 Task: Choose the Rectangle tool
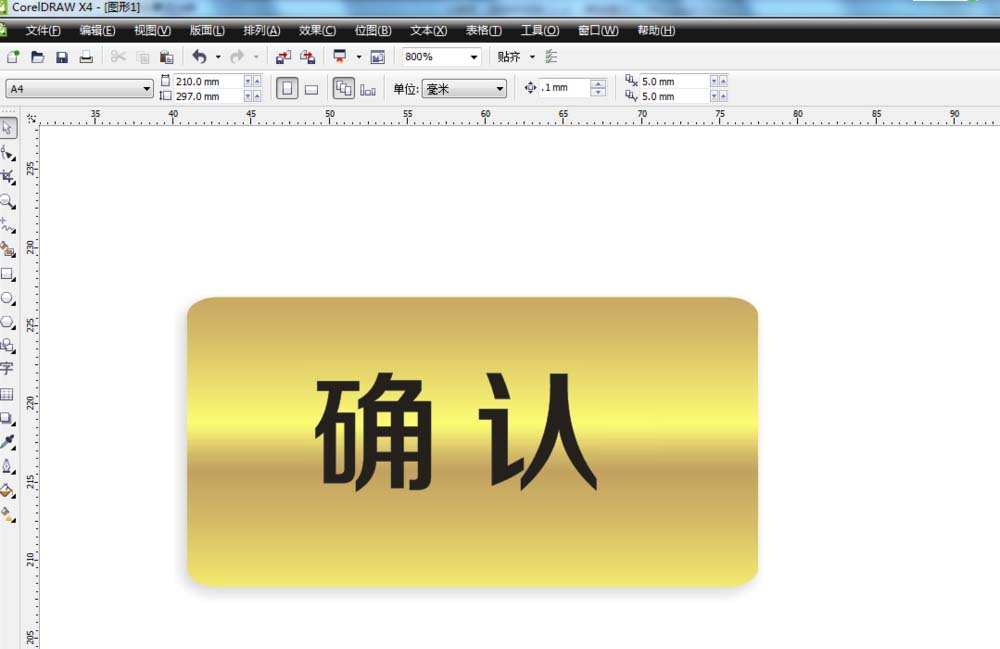pos(8,274)
